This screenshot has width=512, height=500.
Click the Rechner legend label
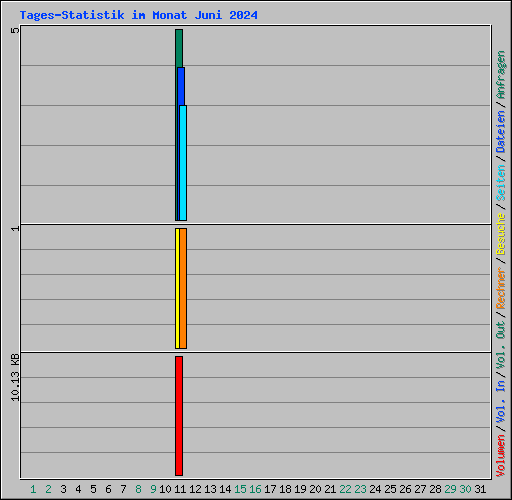coord(501,288)
